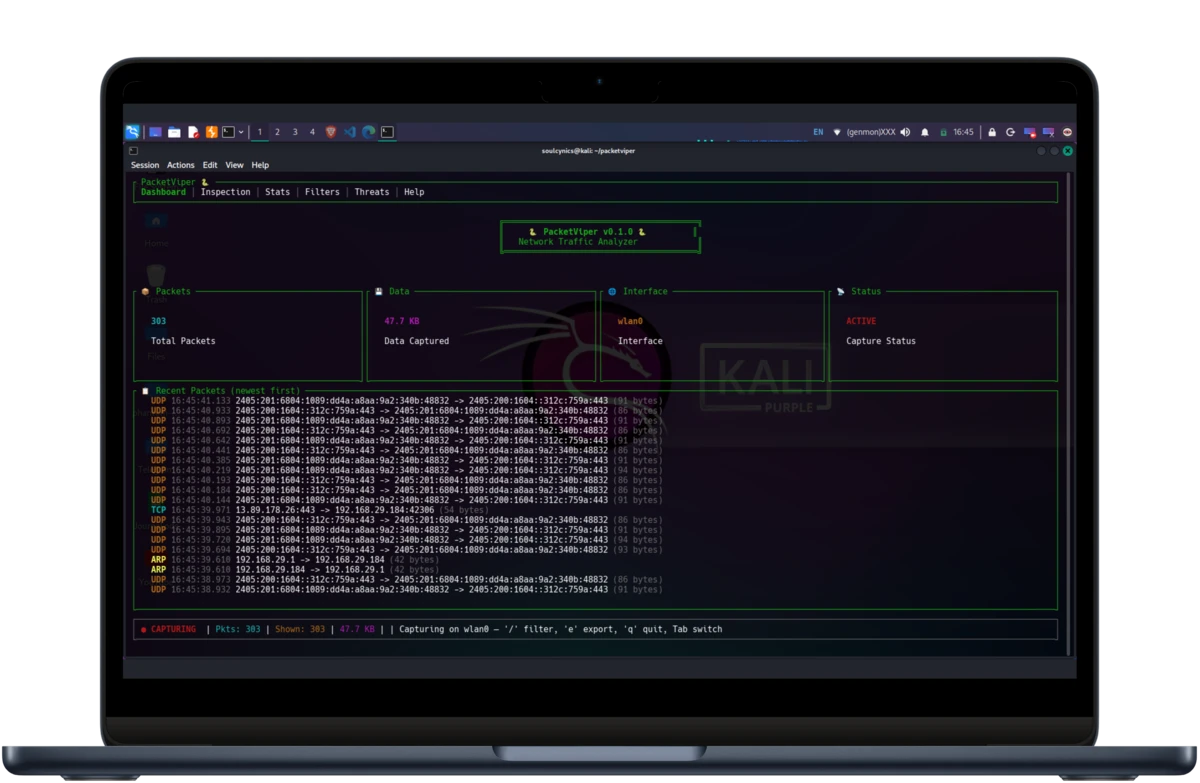This screenshot has width=1200, height=783.
Task: Open notifications bell in system tray
Action: pos(925,132)
